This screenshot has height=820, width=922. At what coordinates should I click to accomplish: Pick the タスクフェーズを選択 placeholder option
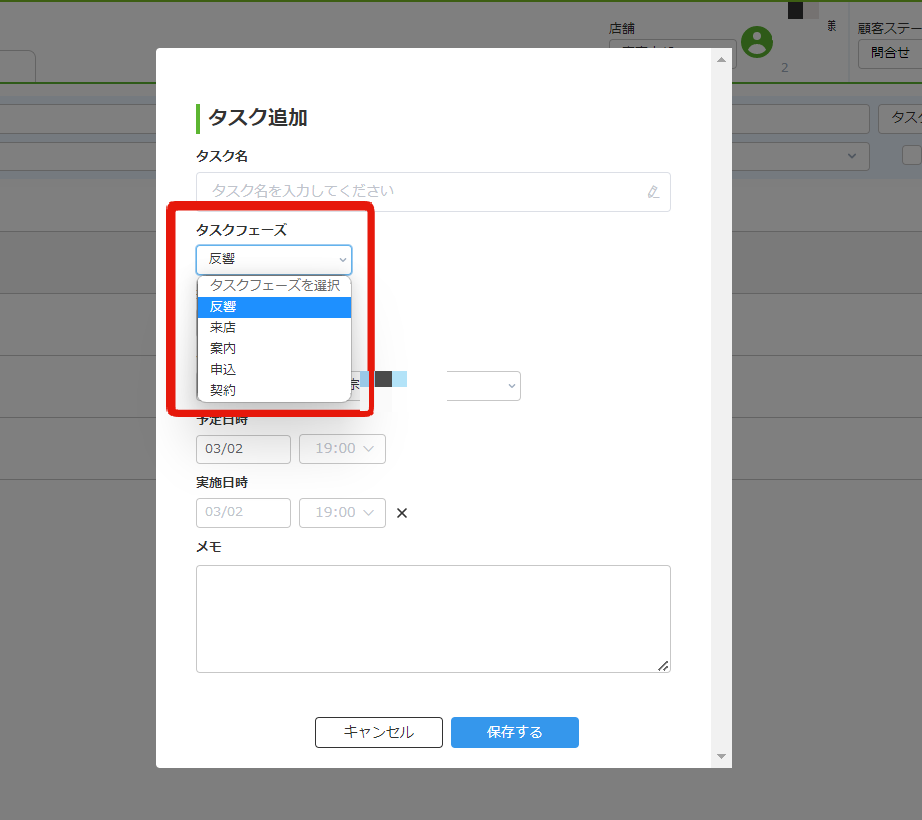pos(274,286)
